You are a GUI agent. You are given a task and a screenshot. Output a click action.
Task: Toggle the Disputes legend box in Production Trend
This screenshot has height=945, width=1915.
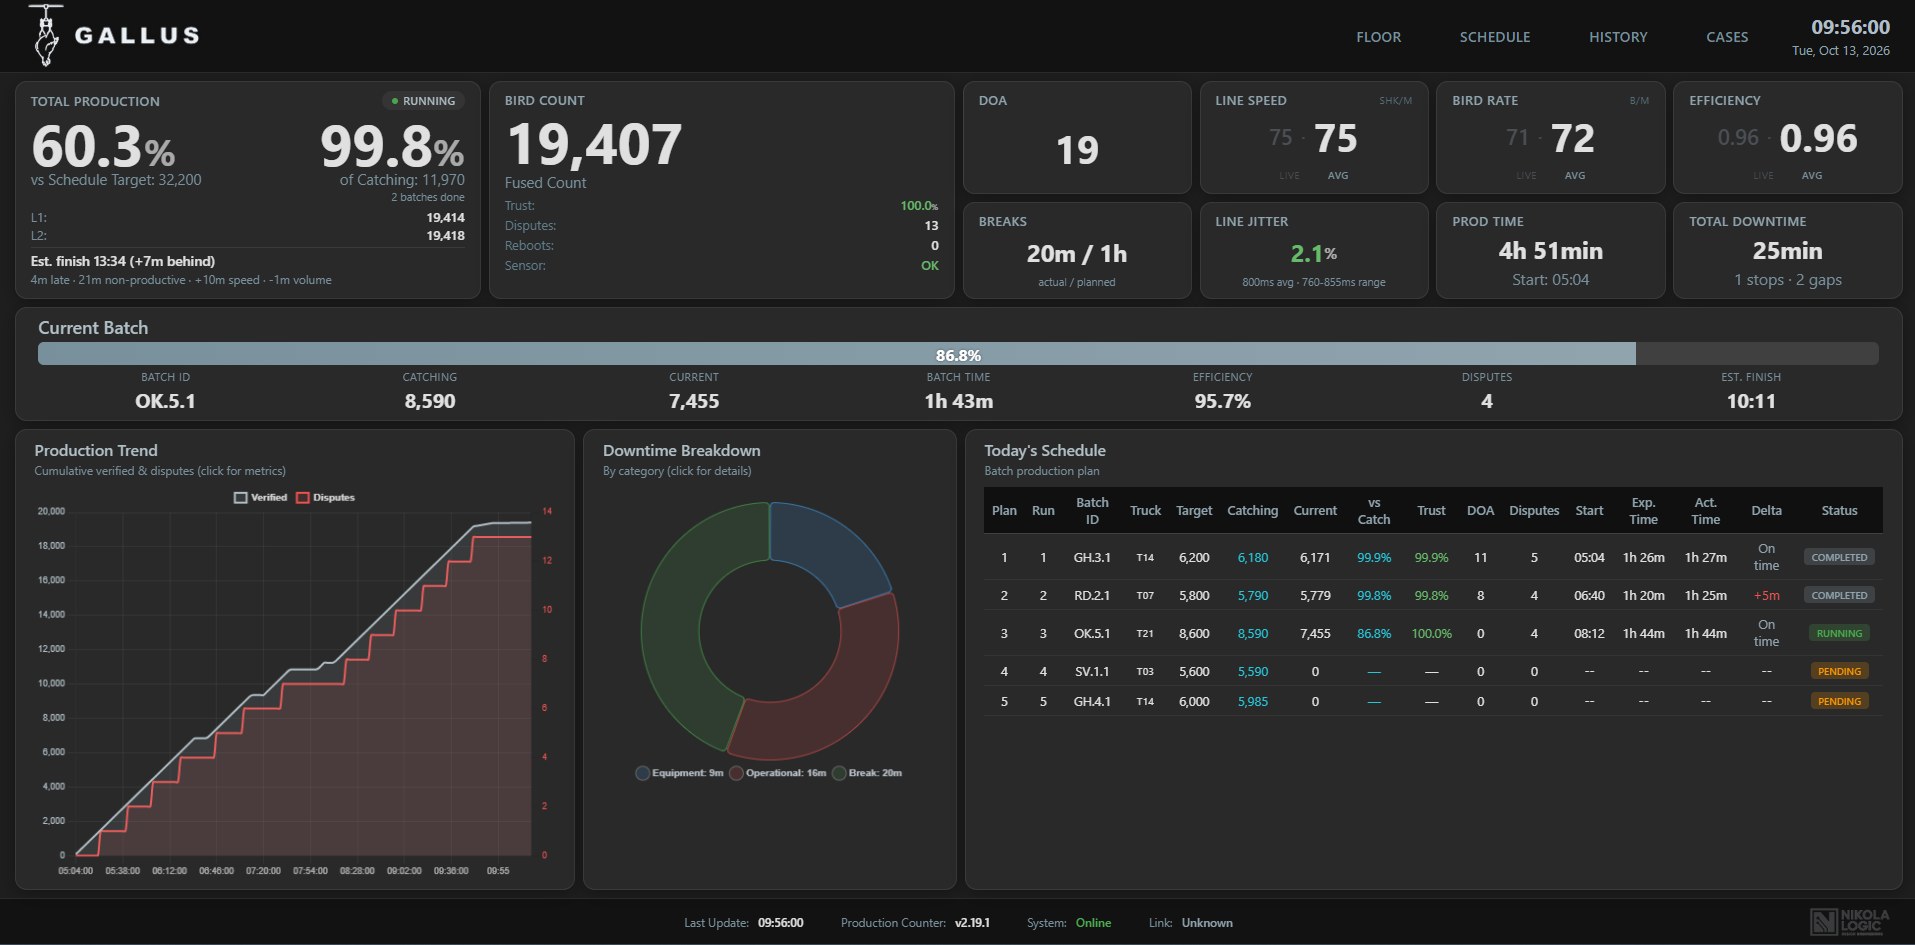pyautogui.click(x=302, y=497)
